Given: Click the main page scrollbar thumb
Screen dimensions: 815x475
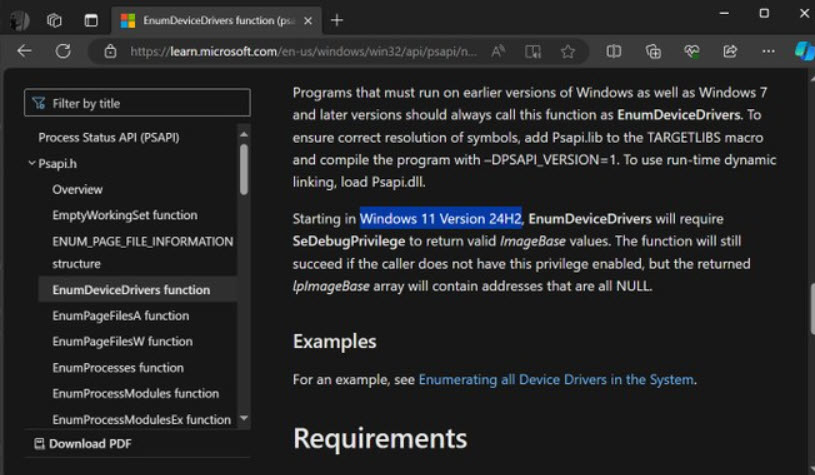Looking at the screenshot, I should (x=812, y=309).
